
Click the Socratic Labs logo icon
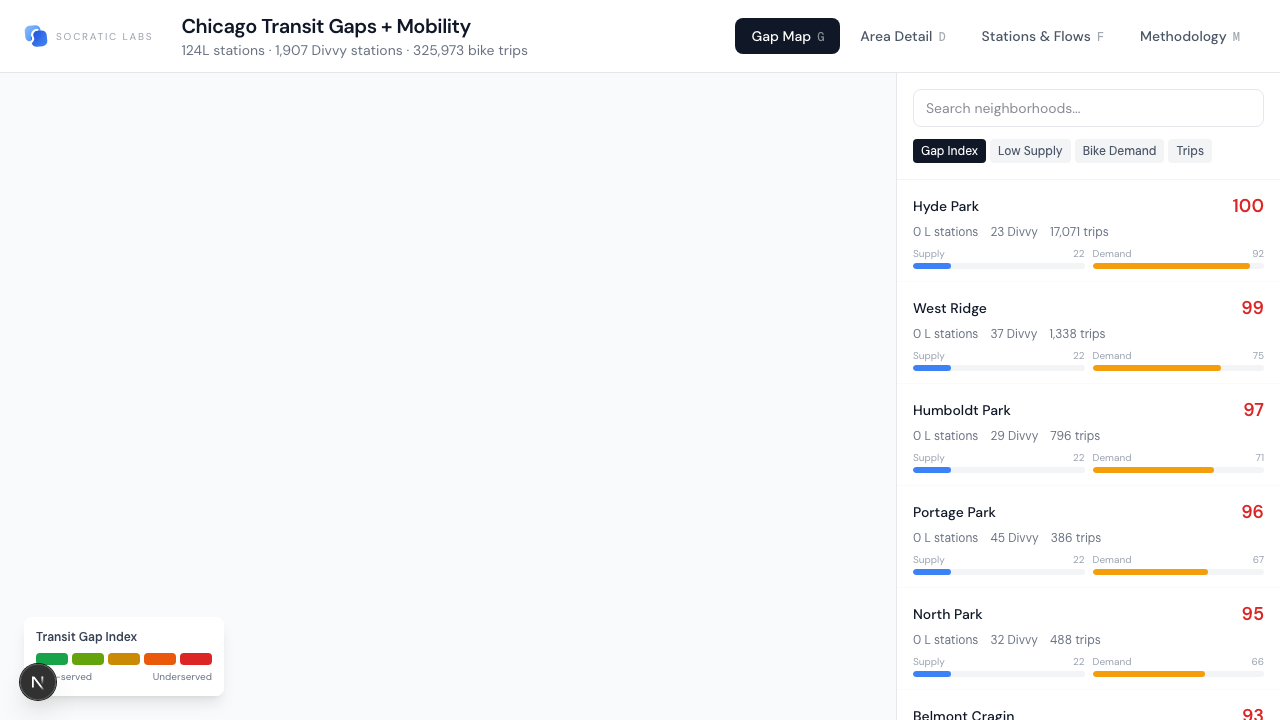point(36,36)
